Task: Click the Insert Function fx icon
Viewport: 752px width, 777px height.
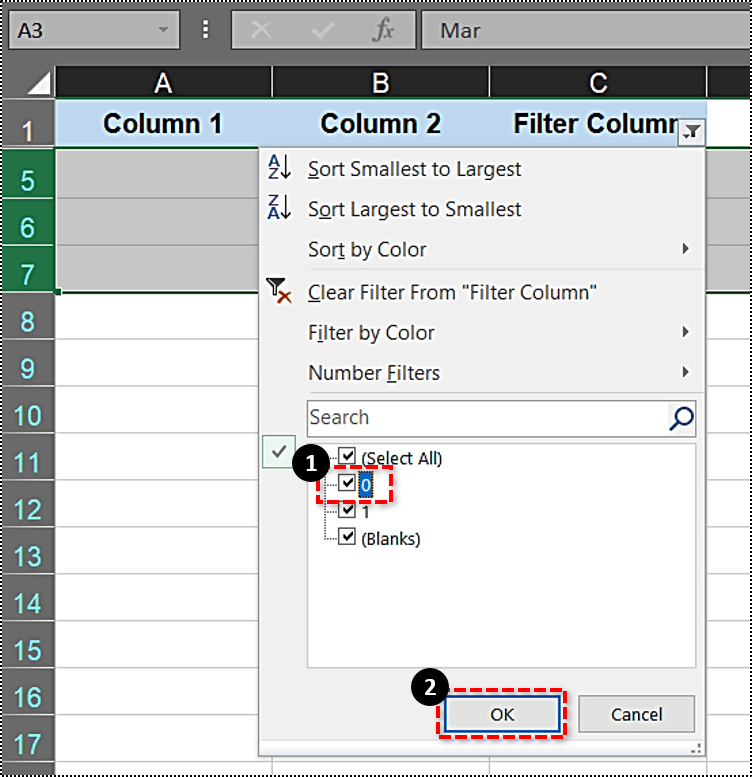Action: 382,30
